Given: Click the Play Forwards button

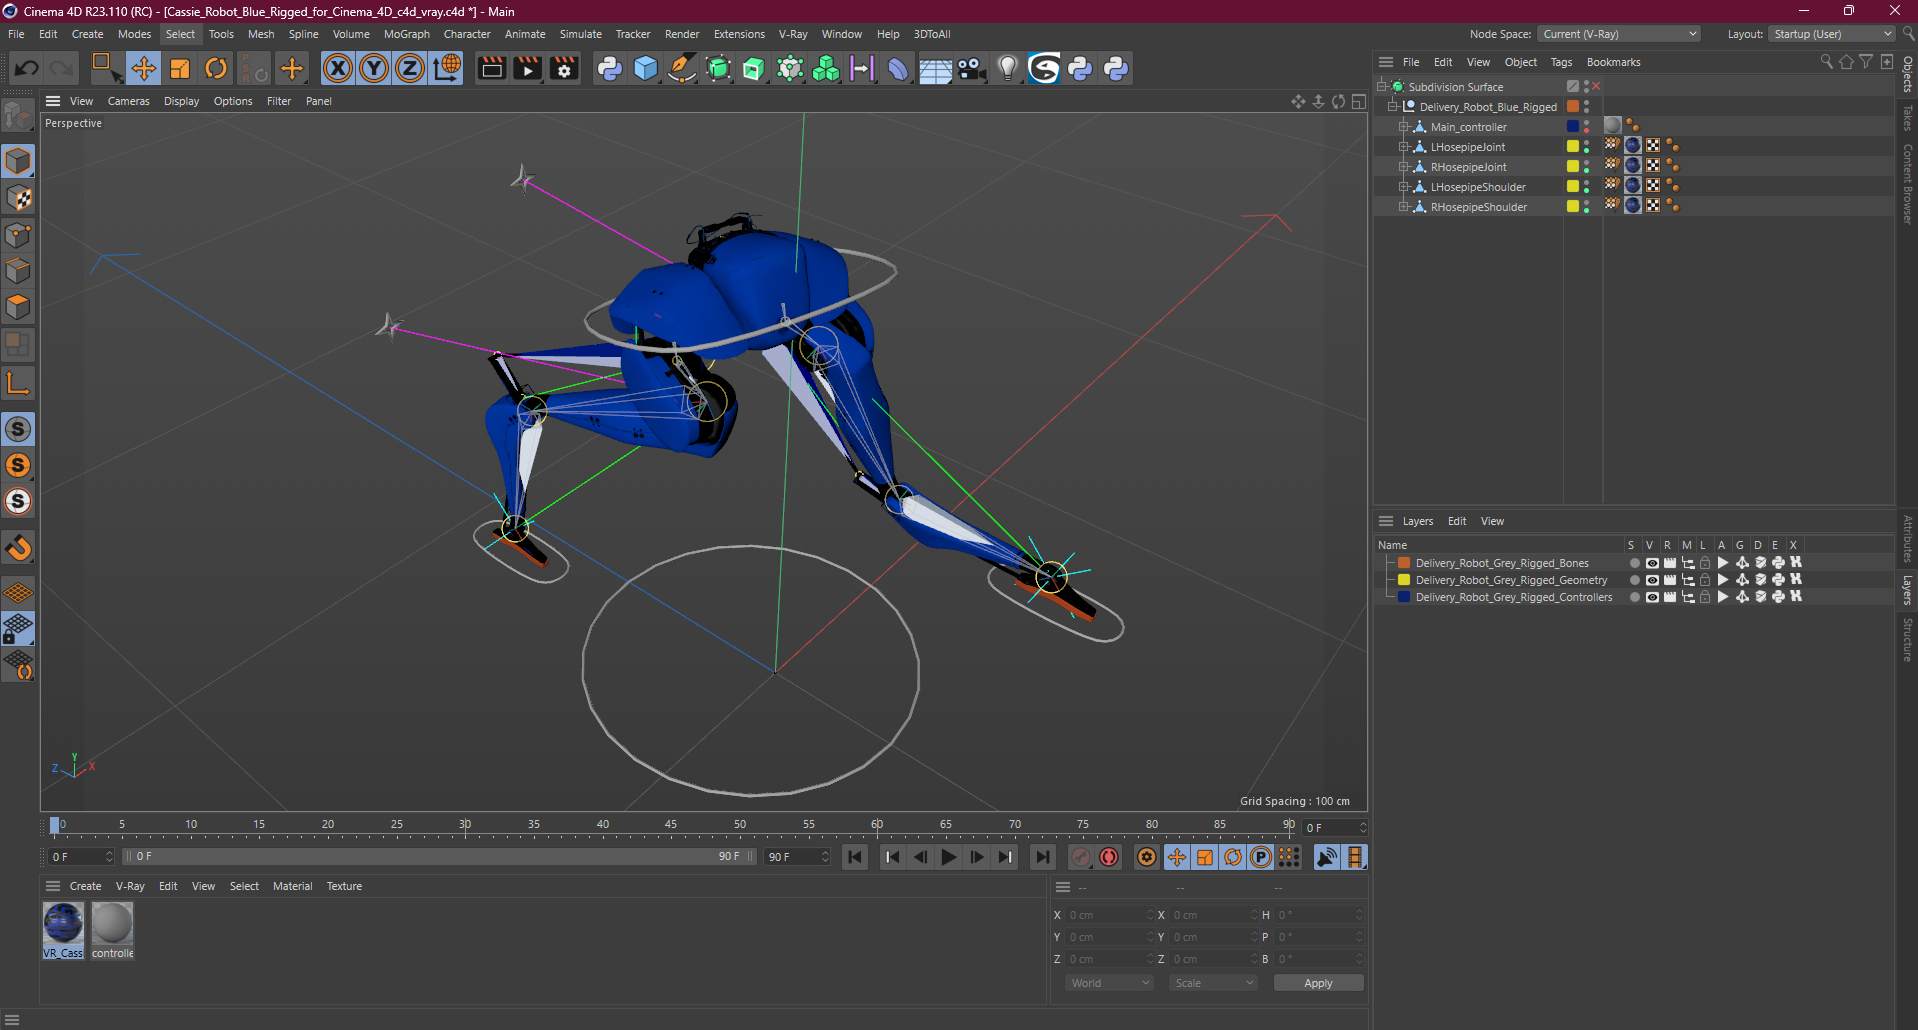Looking at the screenshot, I should tap(949, 857).
